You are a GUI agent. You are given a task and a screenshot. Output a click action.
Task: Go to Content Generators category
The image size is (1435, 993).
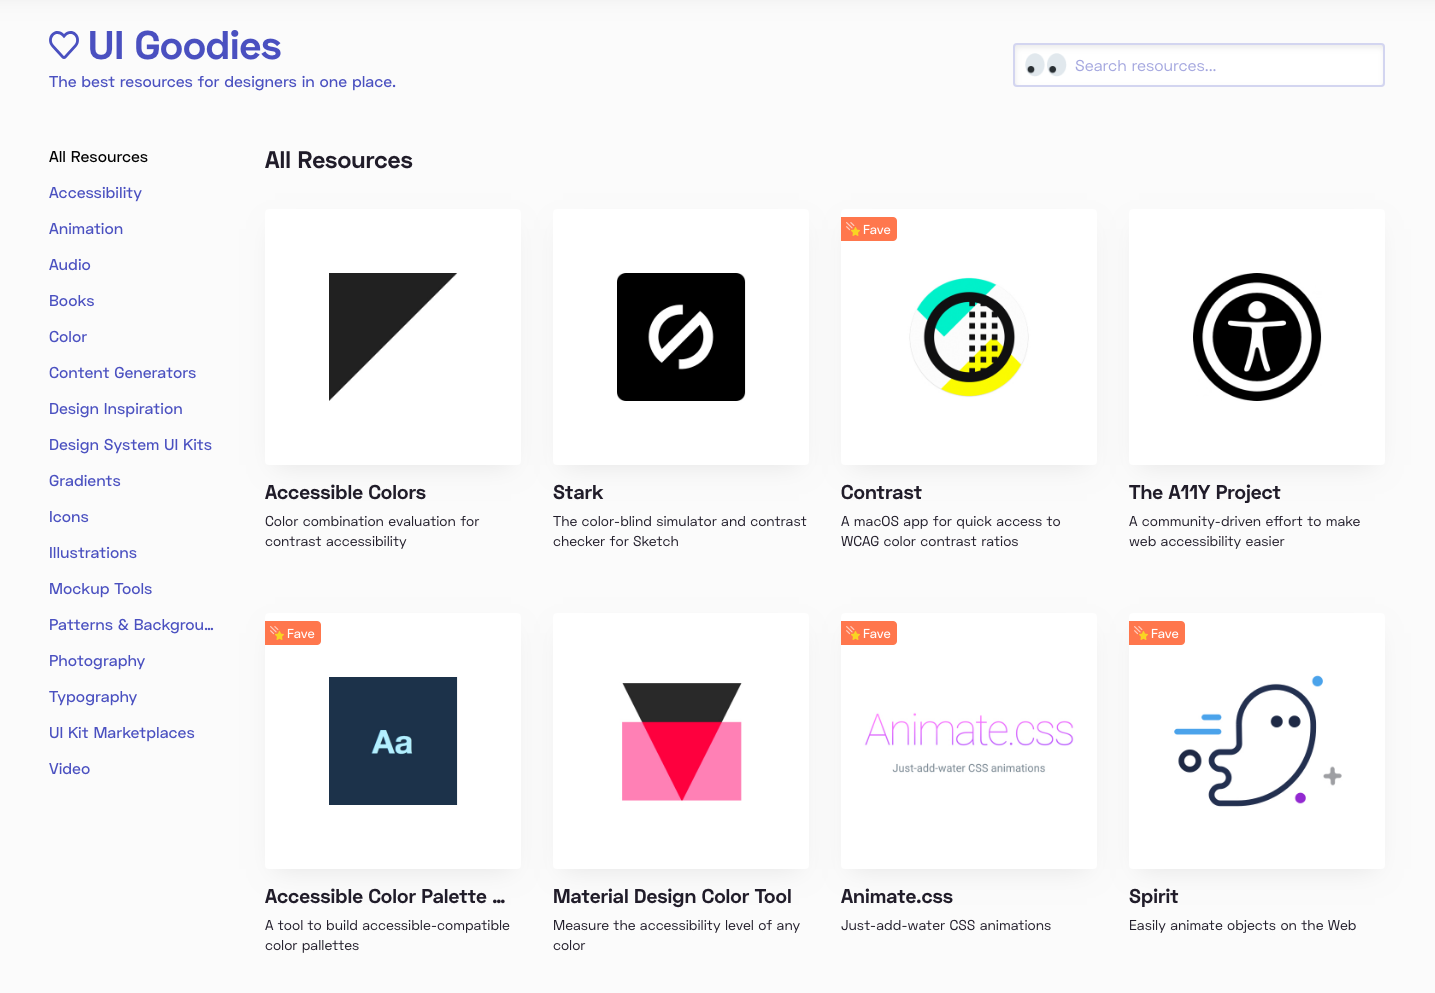tap(122, 373)
